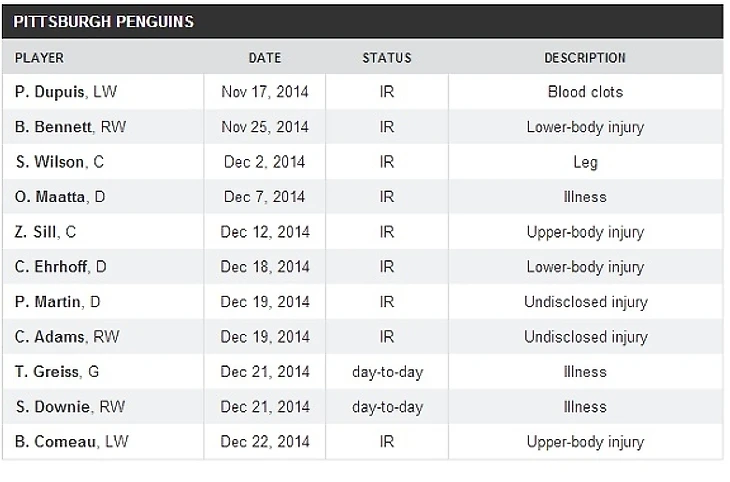Open B. Comeau player link
730x482 pixels.
[x=54, y=442]
